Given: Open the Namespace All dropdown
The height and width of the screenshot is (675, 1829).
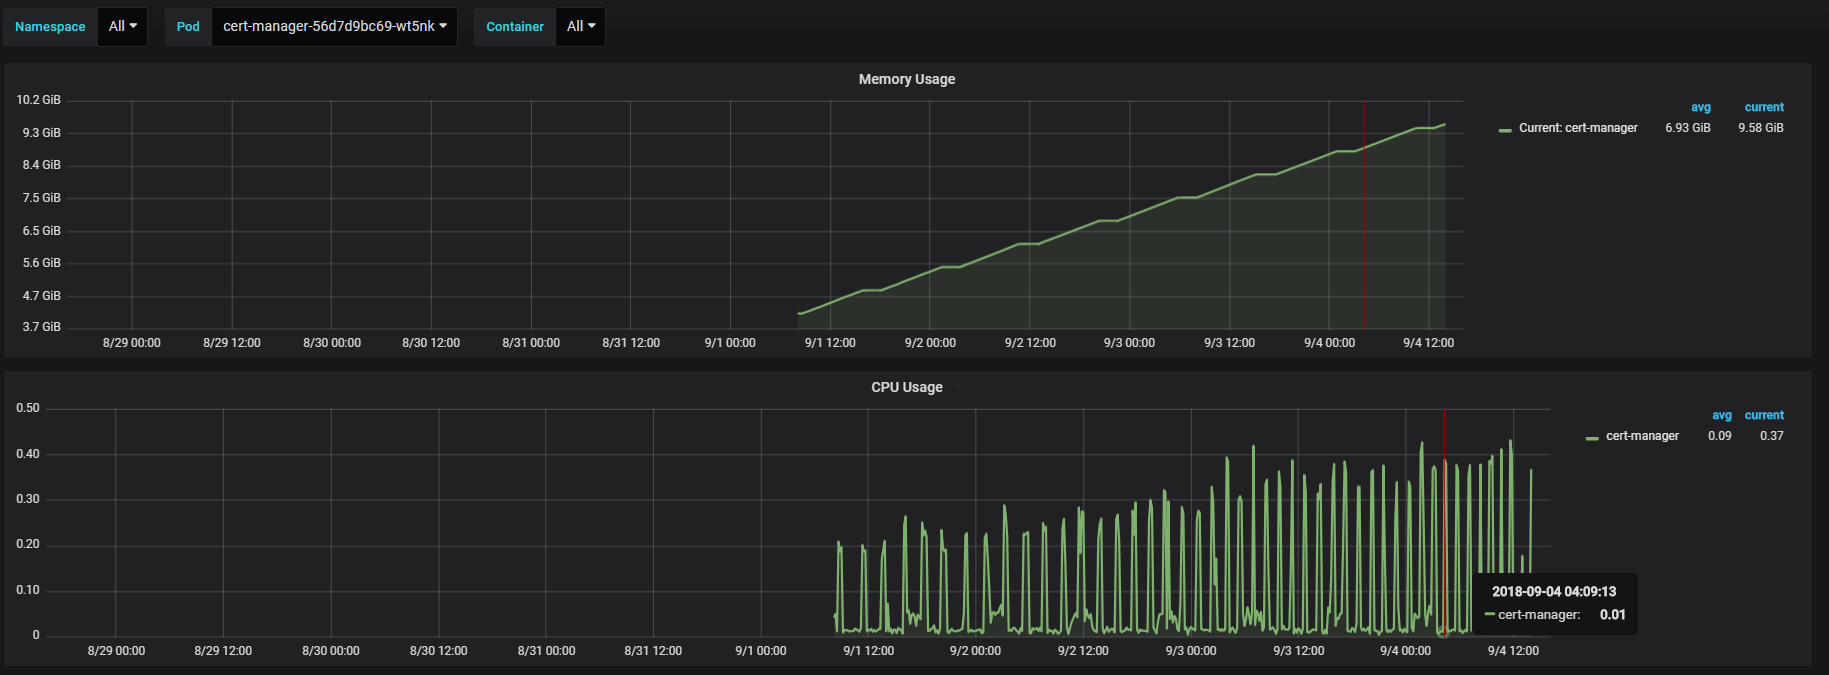Looking at the screenshot, I should point(122,27).
